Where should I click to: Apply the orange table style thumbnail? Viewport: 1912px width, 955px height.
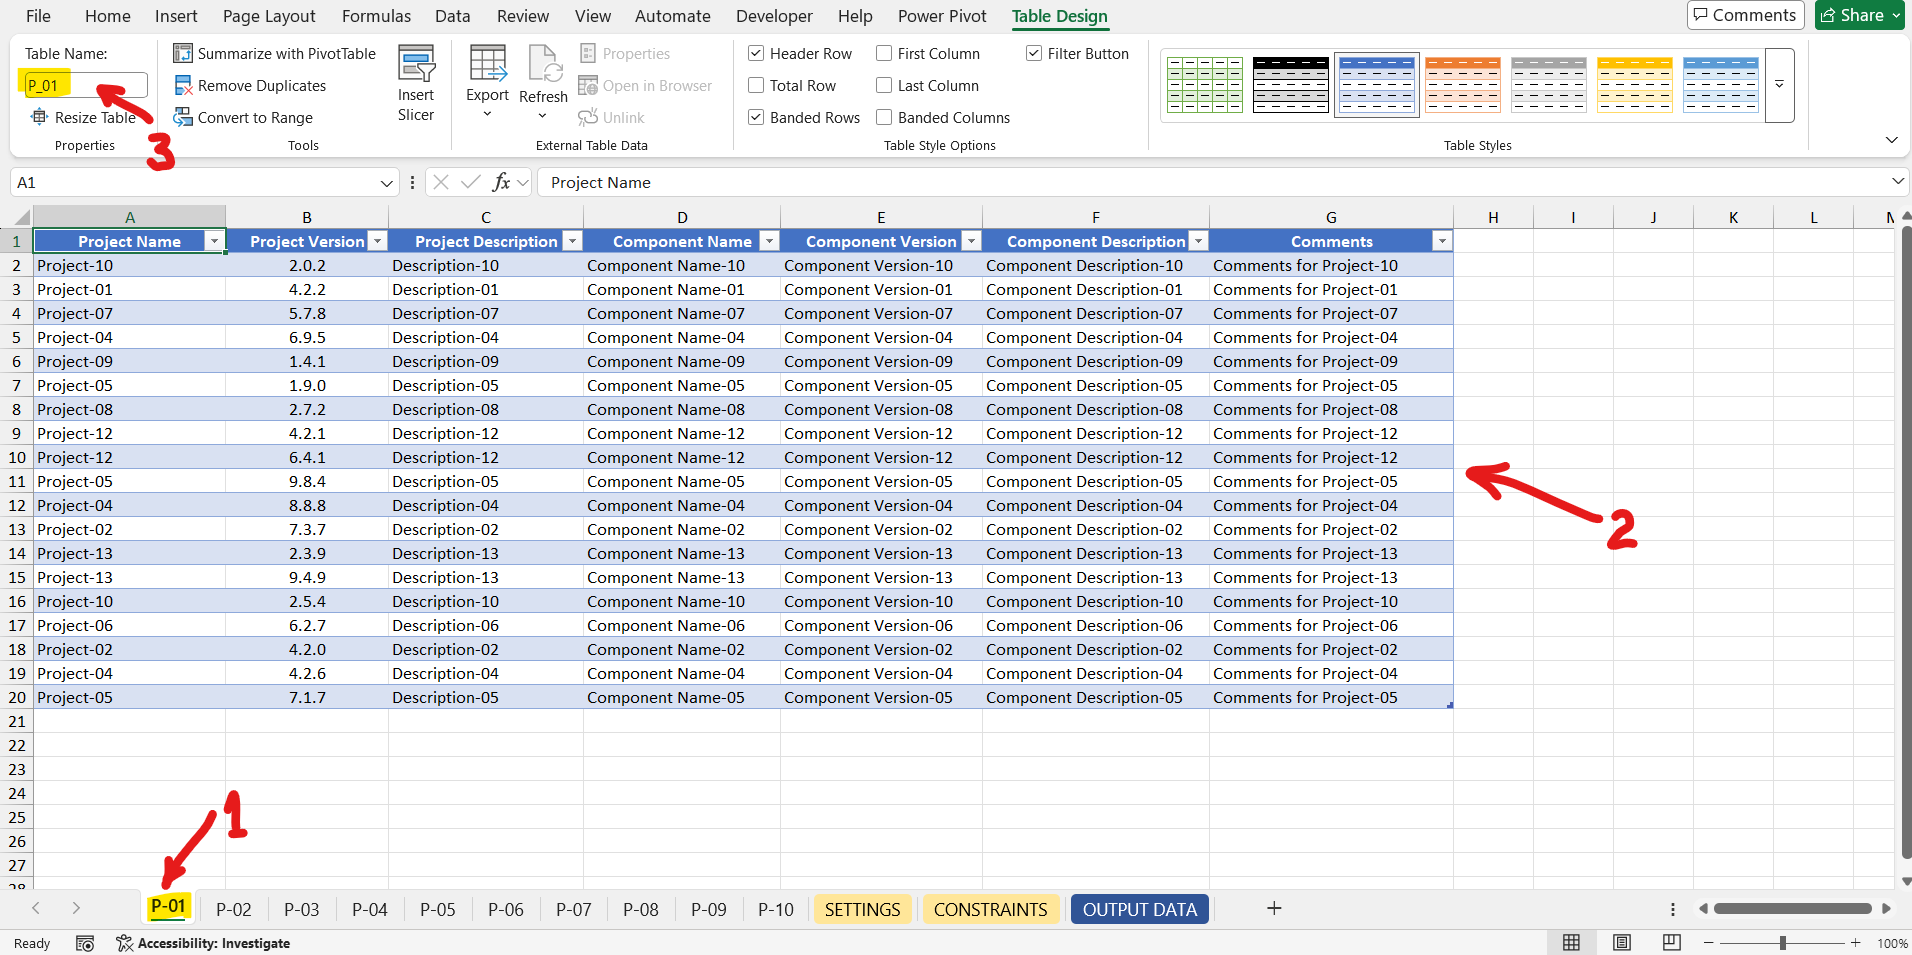[1463, 85]
